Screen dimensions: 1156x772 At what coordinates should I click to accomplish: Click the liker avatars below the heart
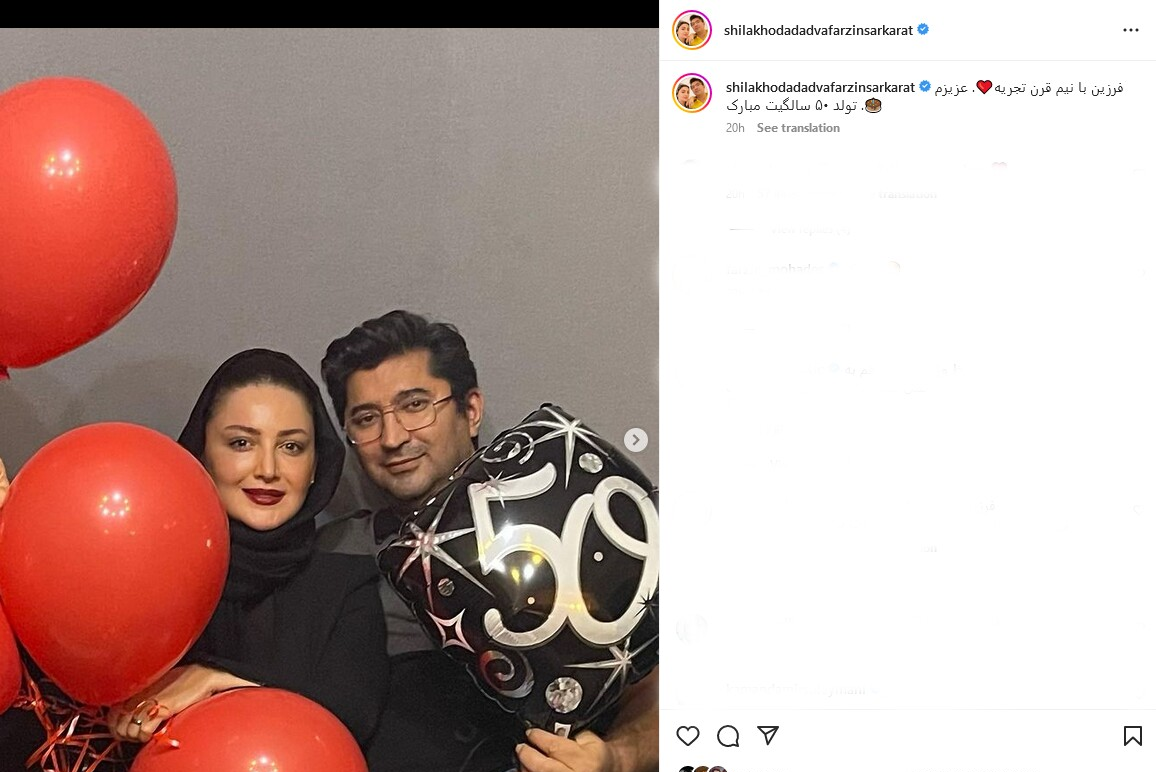[x=702, y=768]
